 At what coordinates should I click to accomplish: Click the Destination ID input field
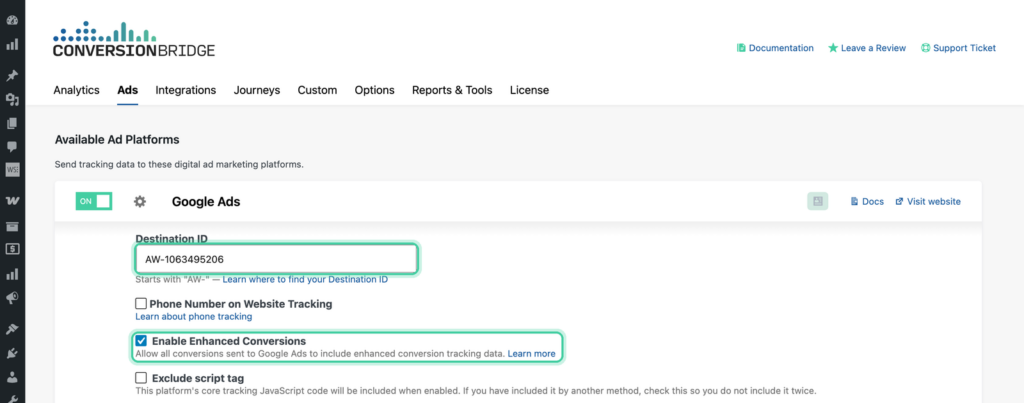[x=276, y=259]
